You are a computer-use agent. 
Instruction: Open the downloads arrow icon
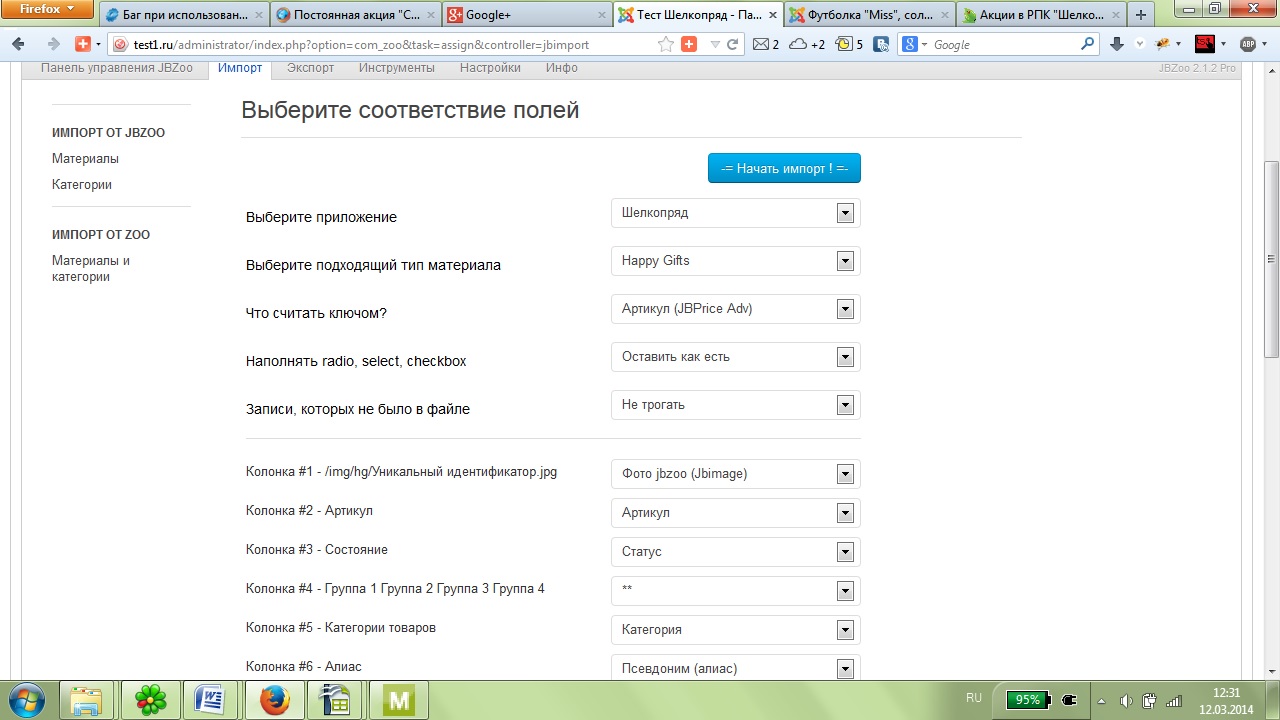click(x=1117, y=44)
